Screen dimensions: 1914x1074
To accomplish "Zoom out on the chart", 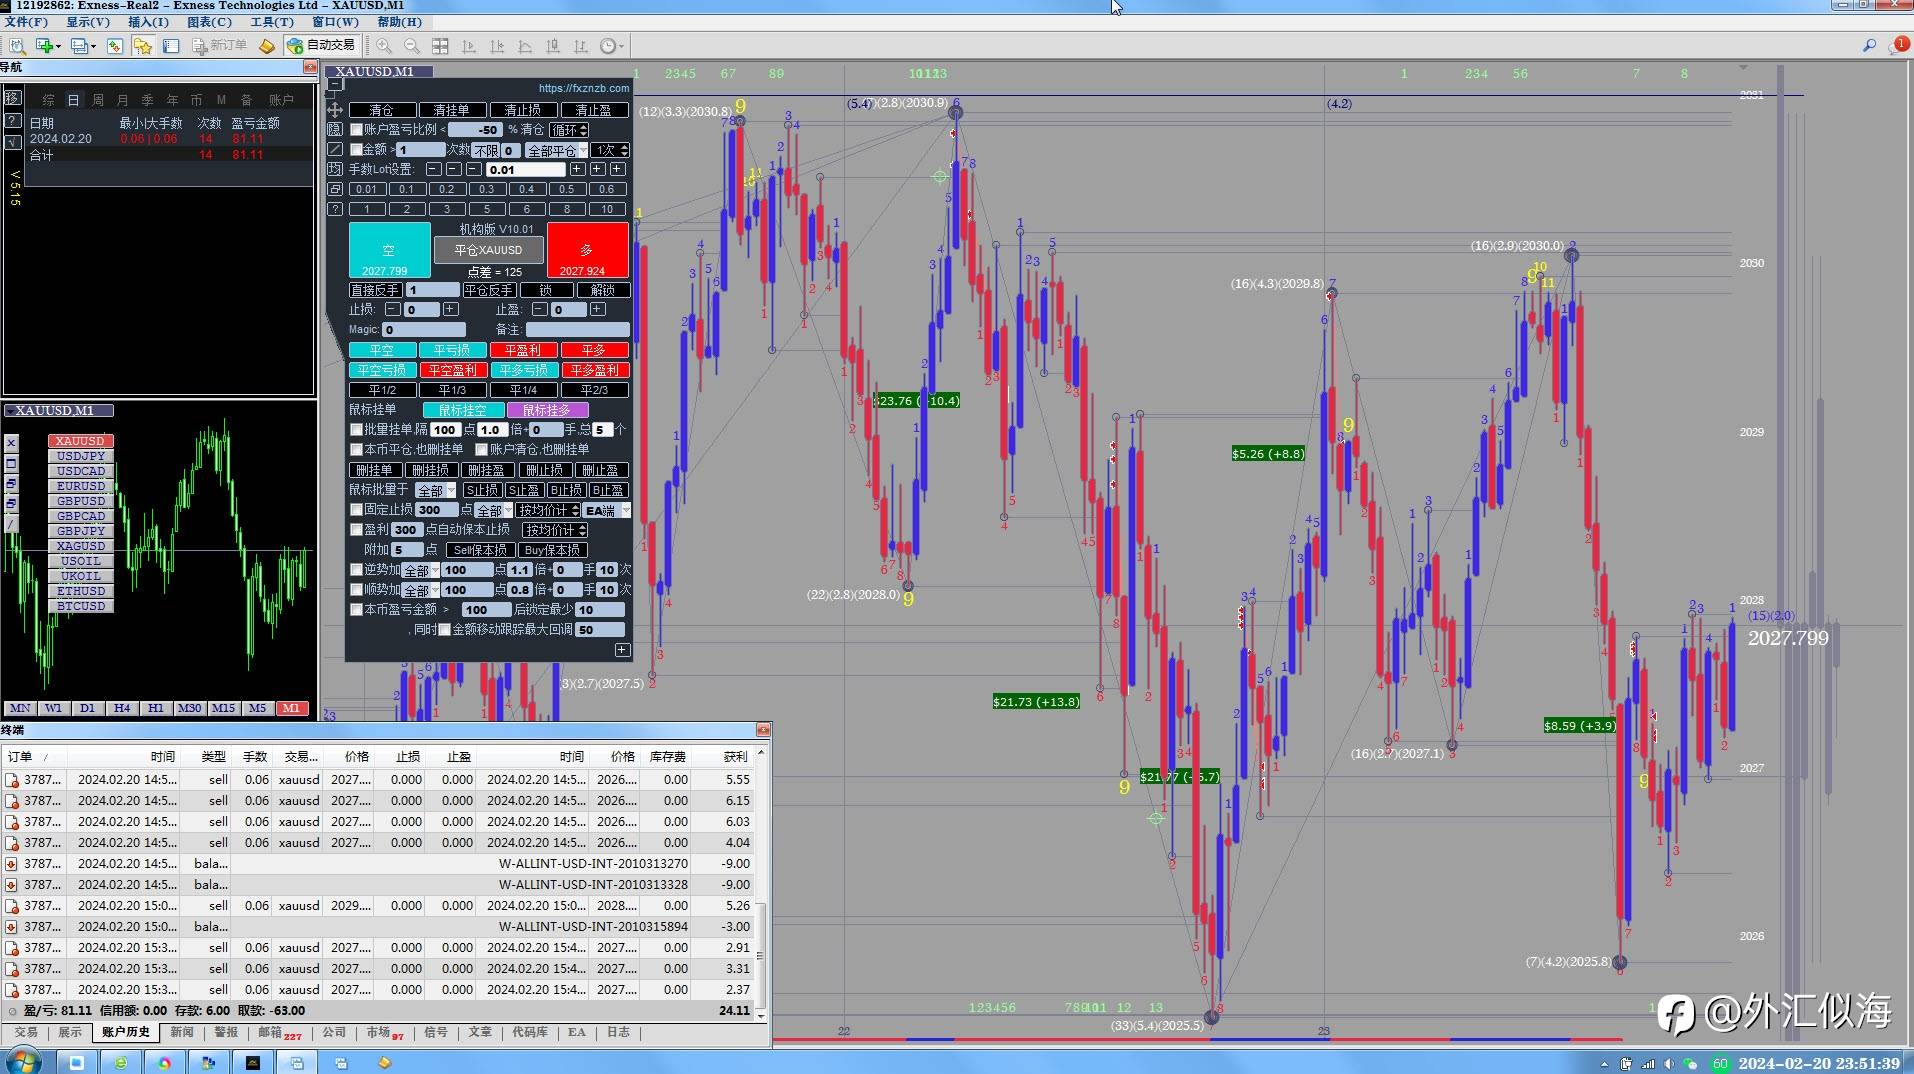I will click(x=412, y=45).
